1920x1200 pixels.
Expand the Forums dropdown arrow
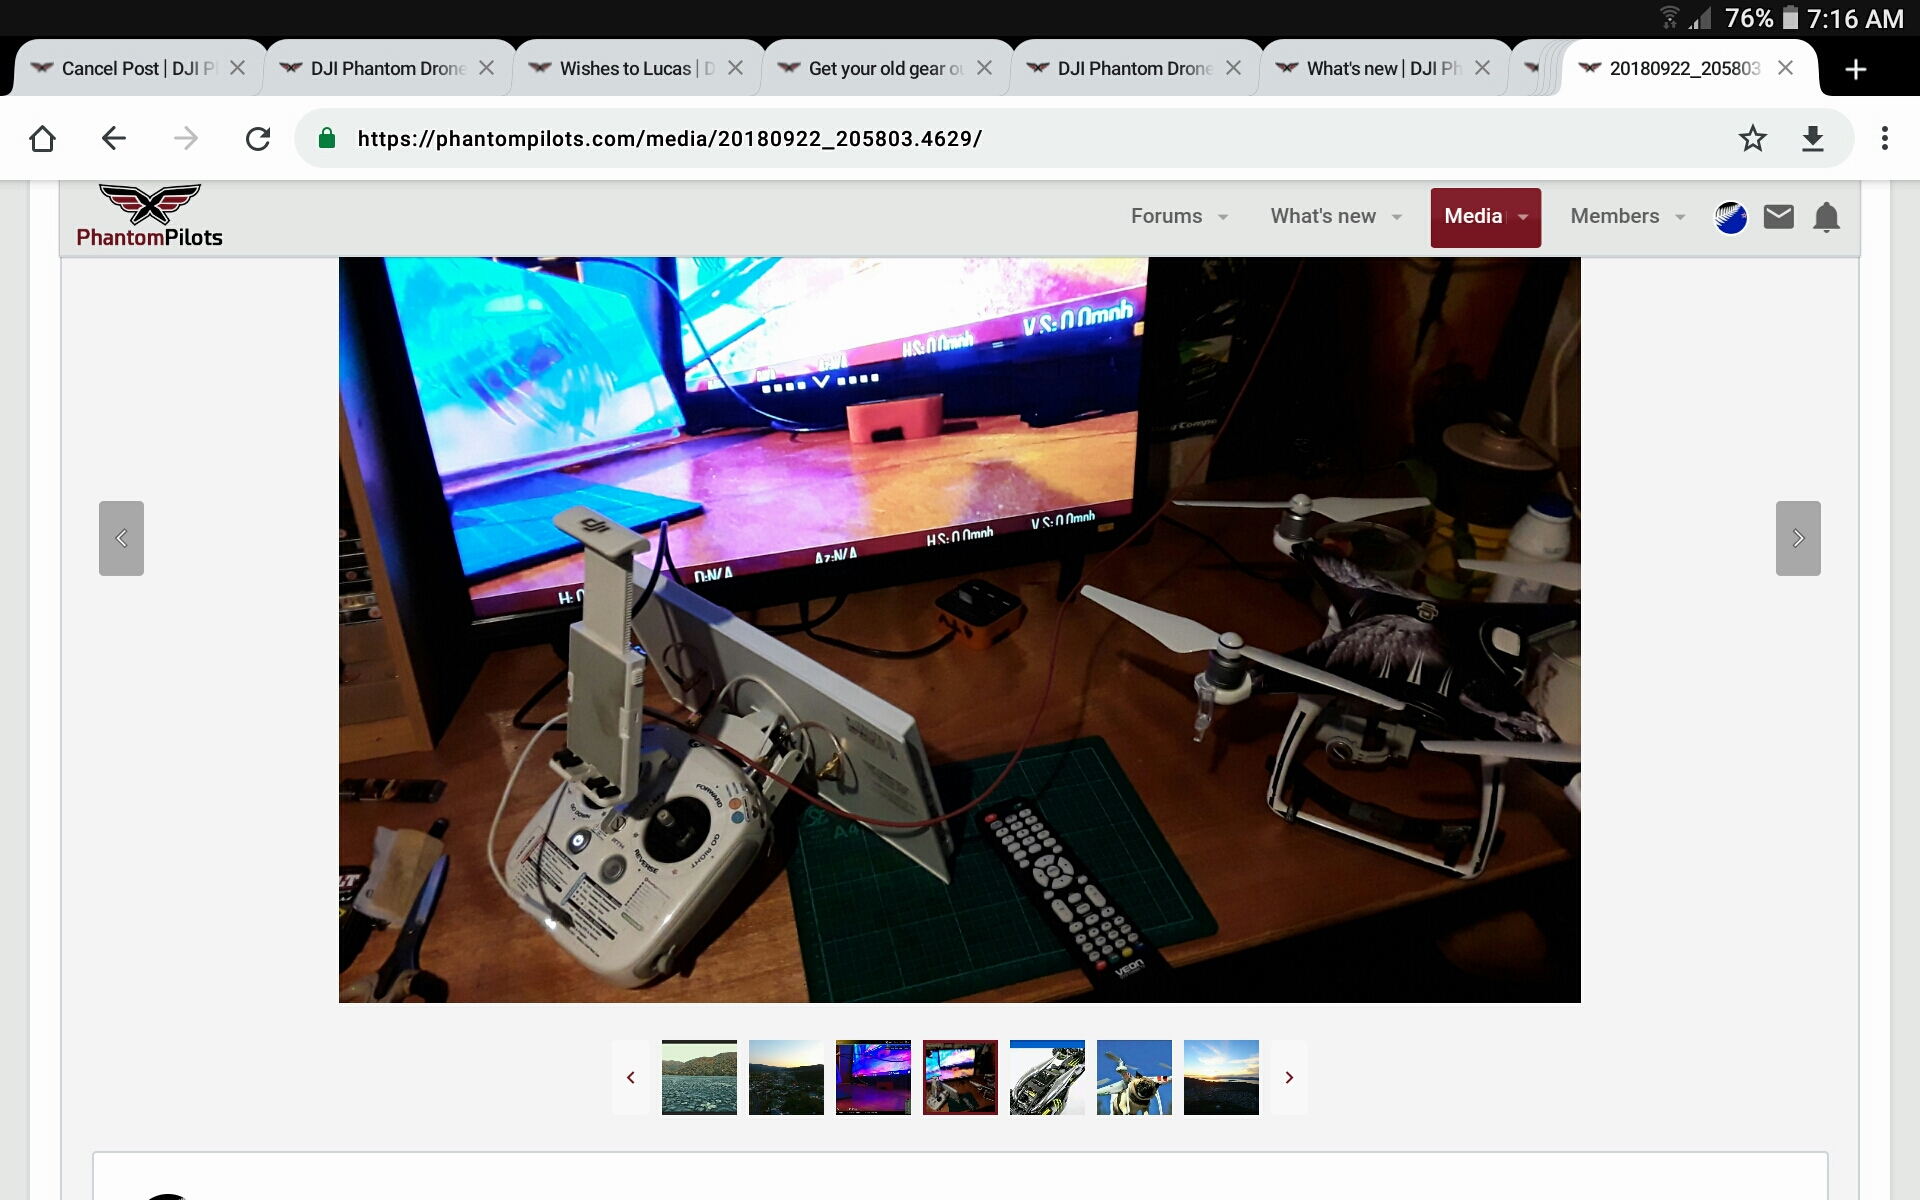tap(1223, 217)
